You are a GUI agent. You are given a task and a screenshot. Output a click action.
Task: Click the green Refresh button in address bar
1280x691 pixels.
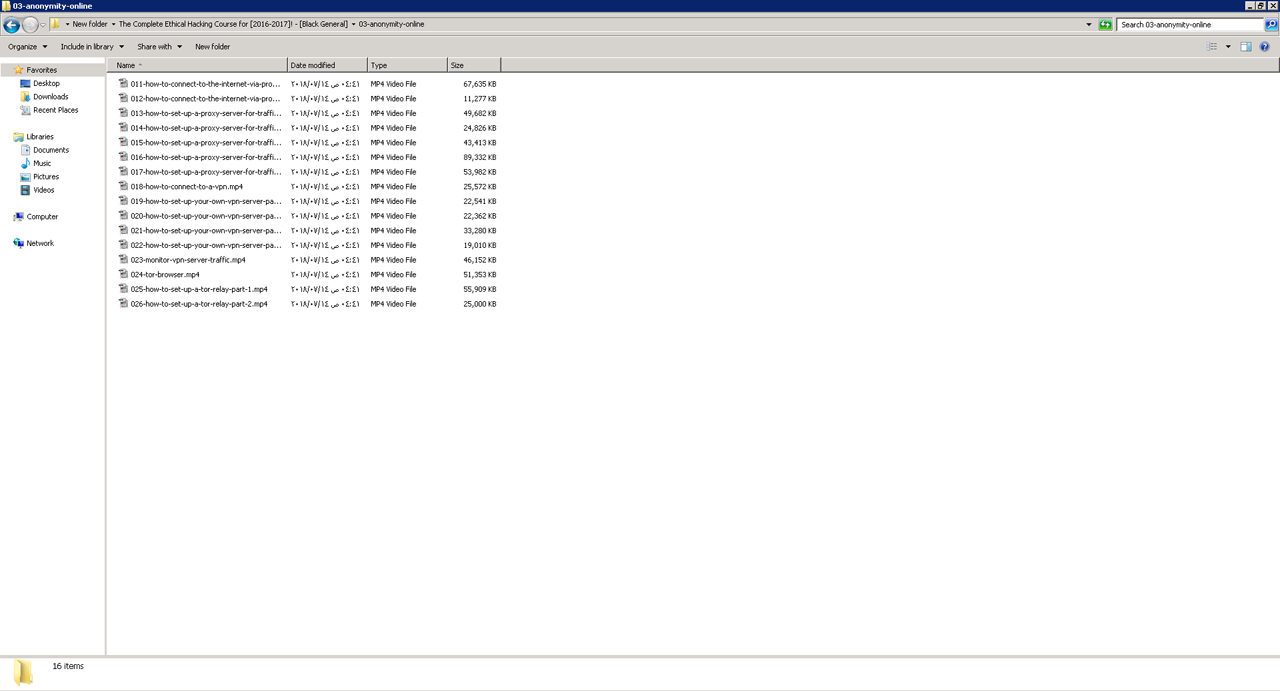pos(1105,25)
